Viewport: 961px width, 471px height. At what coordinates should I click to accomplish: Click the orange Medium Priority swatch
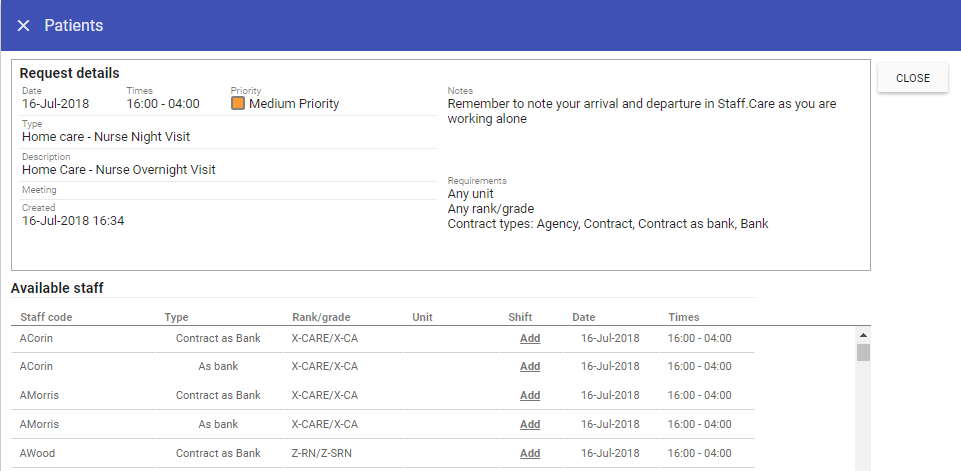238,103
